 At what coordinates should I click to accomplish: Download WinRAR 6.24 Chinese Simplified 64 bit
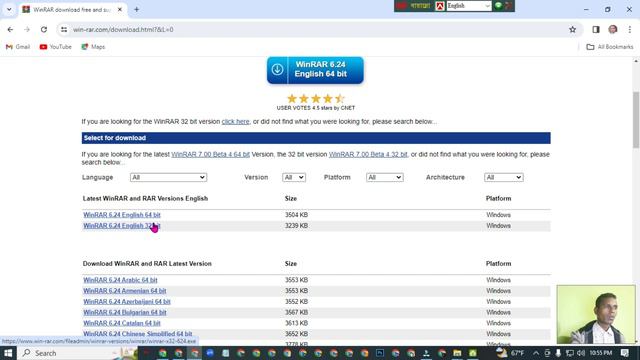(x=138, y=334)
